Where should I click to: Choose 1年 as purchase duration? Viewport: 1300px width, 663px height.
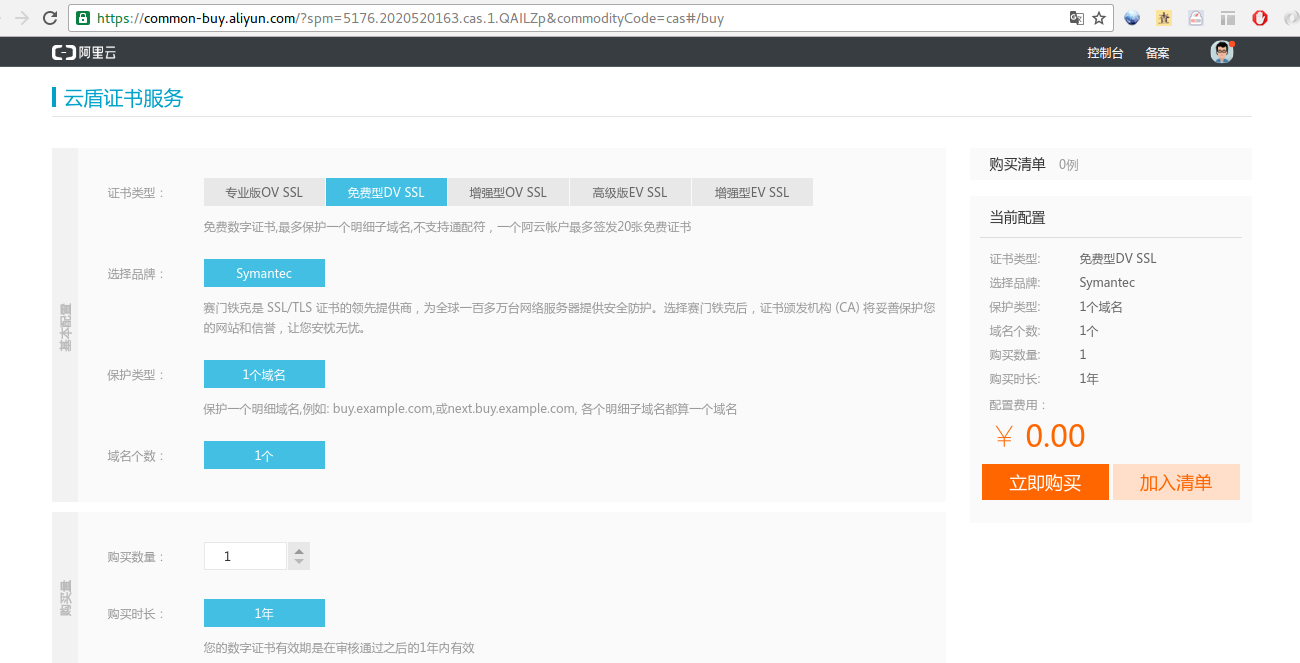click(264, 612)
